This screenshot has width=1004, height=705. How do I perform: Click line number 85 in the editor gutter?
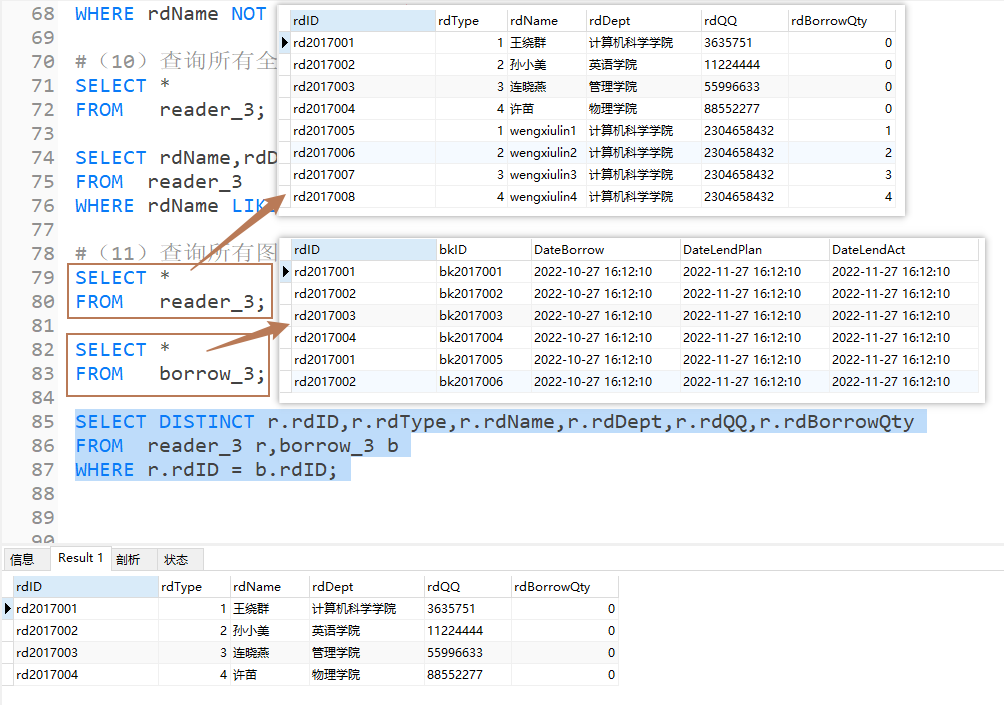point(43,421)
